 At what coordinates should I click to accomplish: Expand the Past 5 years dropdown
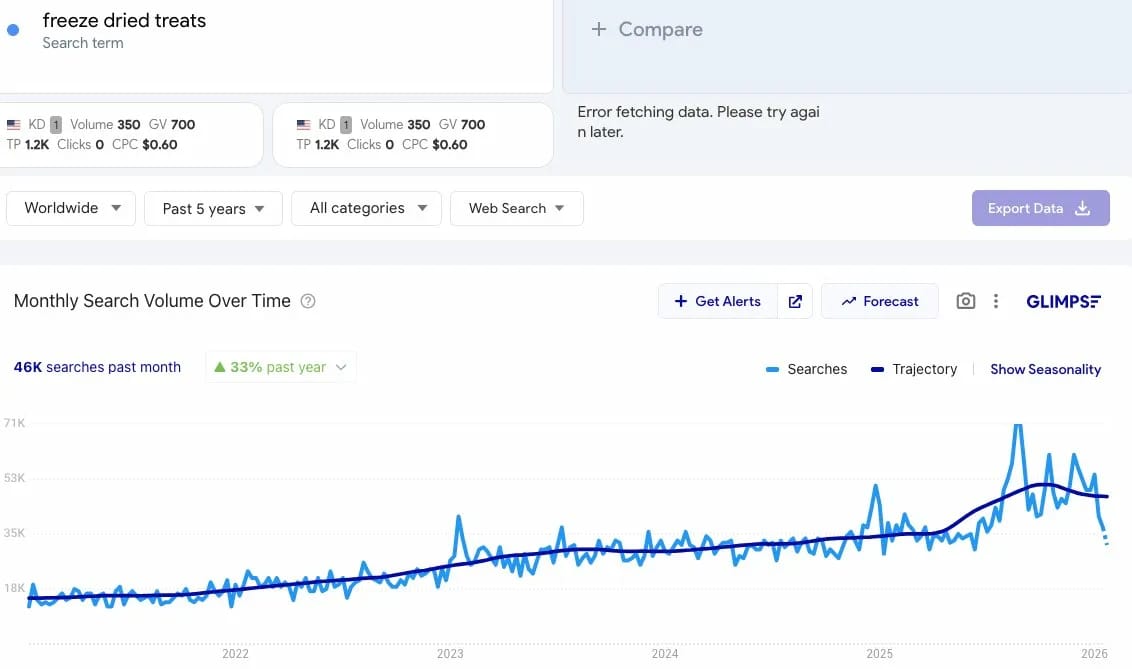click(213, 208)
